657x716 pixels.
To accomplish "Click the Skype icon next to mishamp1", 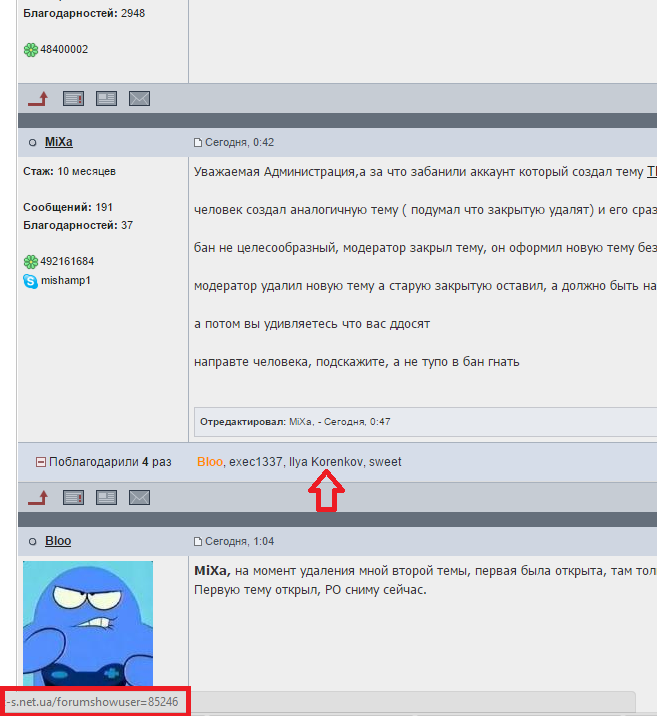I will [x=31, y=281].
